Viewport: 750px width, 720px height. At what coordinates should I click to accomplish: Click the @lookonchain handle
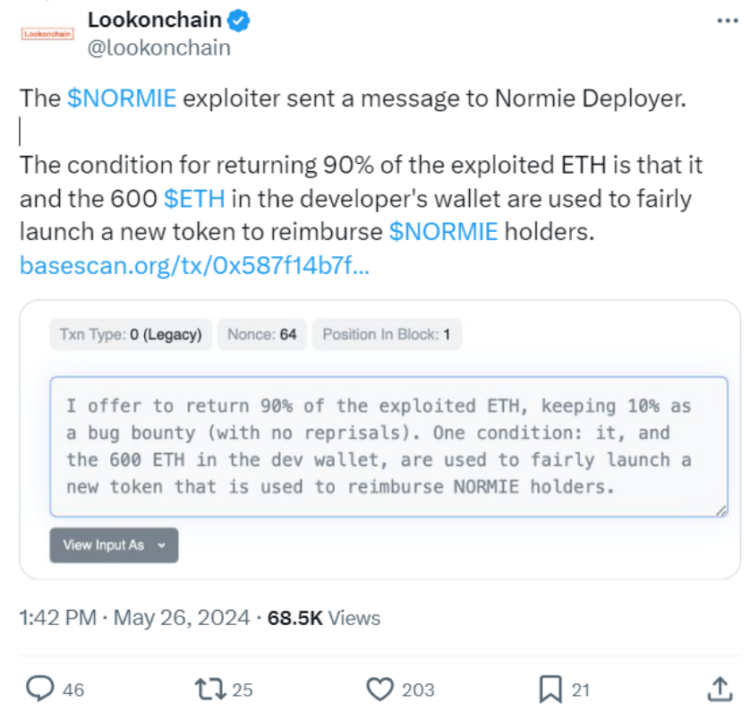coord(159,47)
